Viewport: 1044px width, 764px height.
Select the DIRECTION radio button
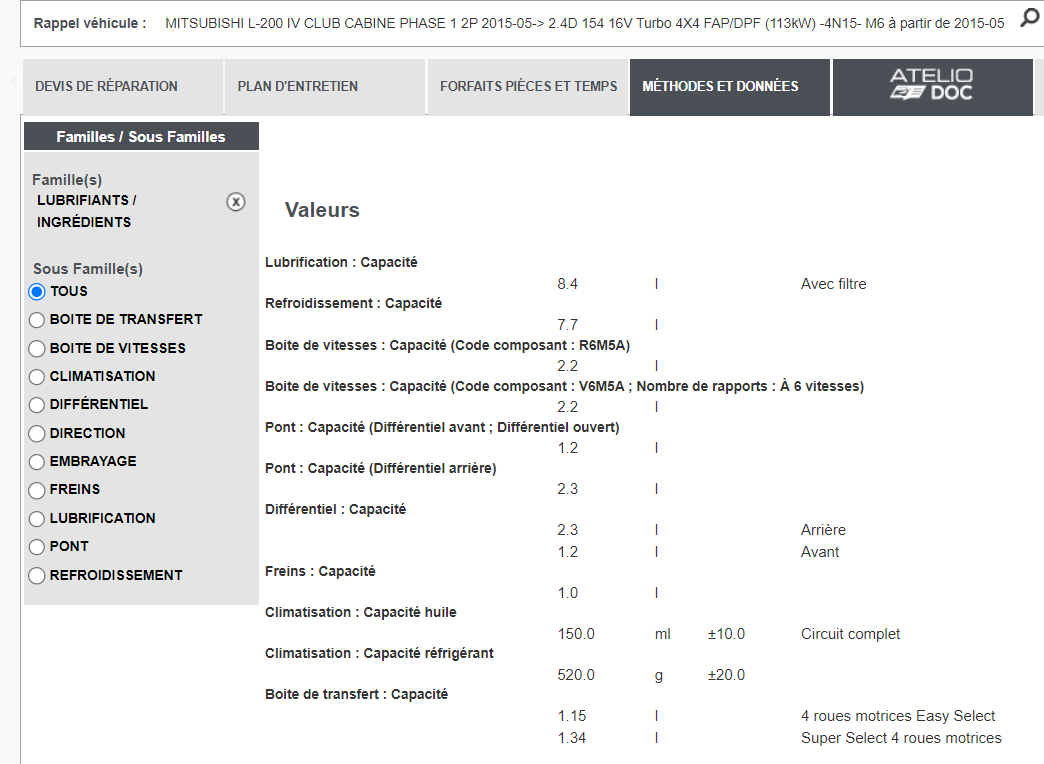tap(37, 434)
